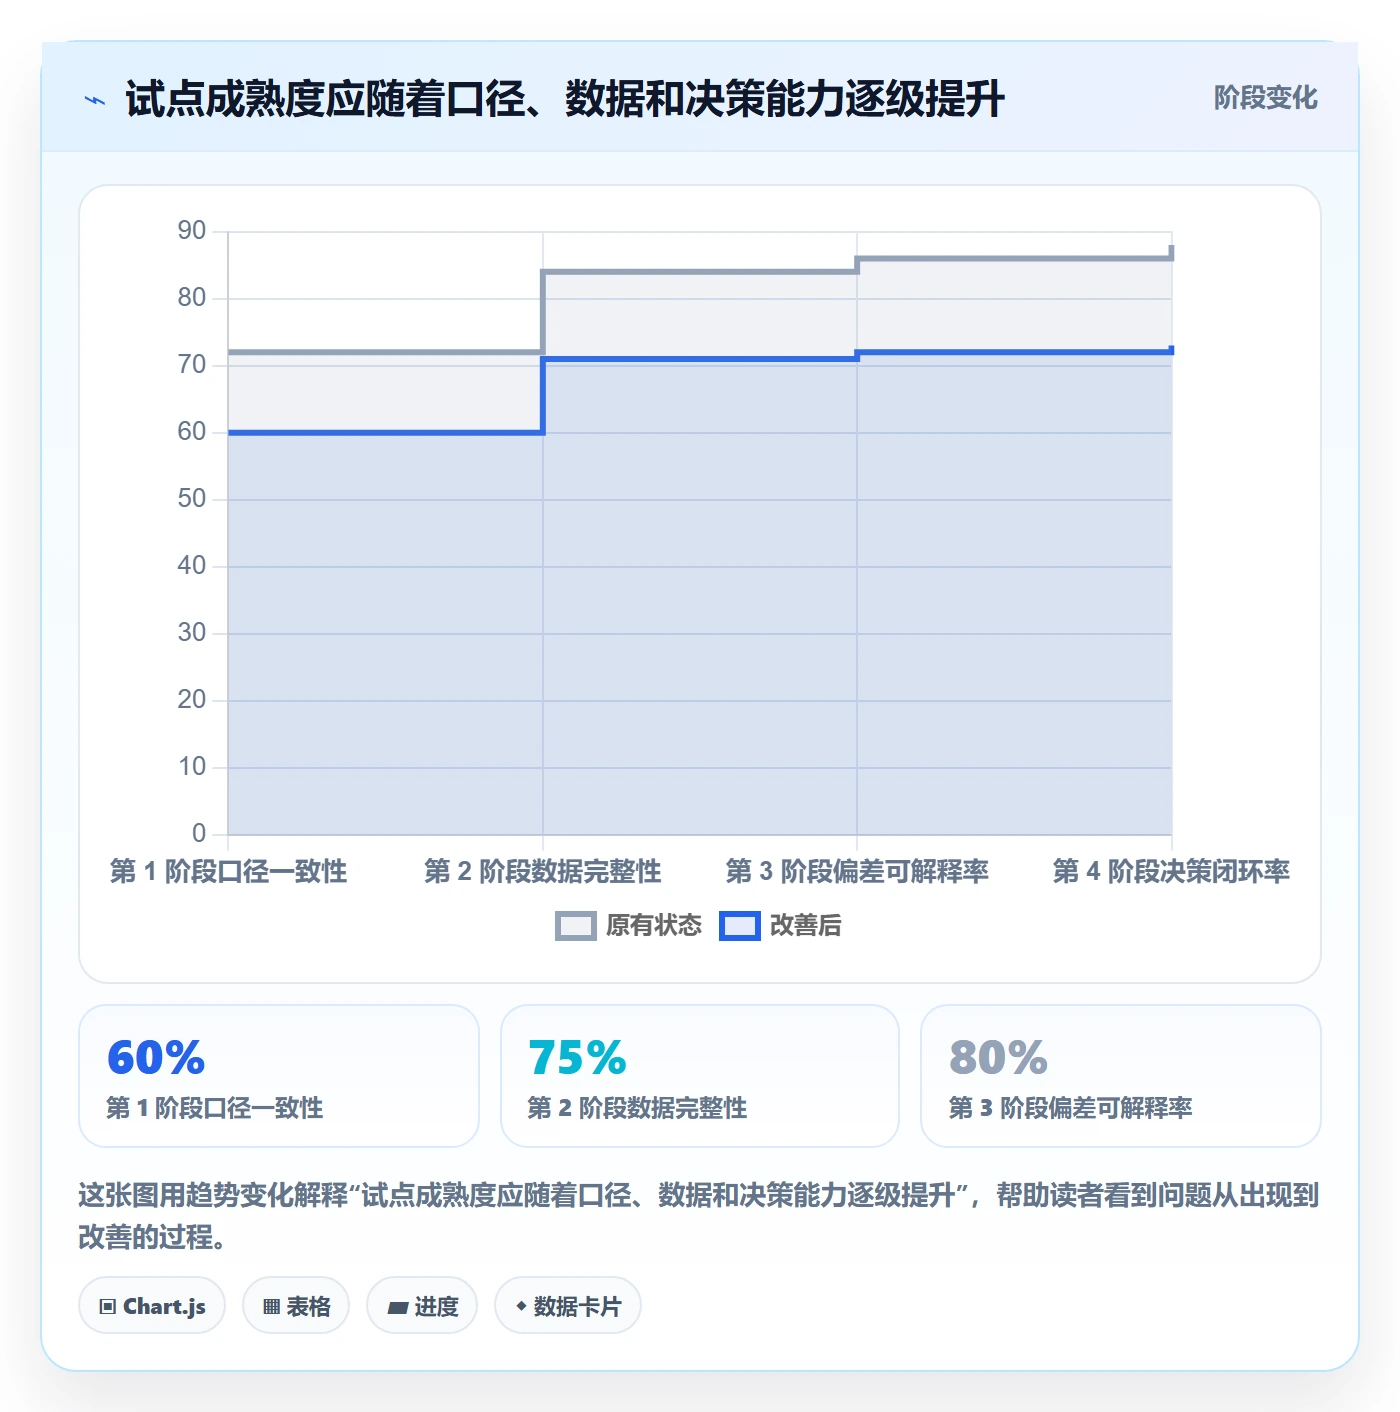This screenshot has width=1400, height=1412.
Task: Click the y-axis value 50
Action: coord(192,499)
